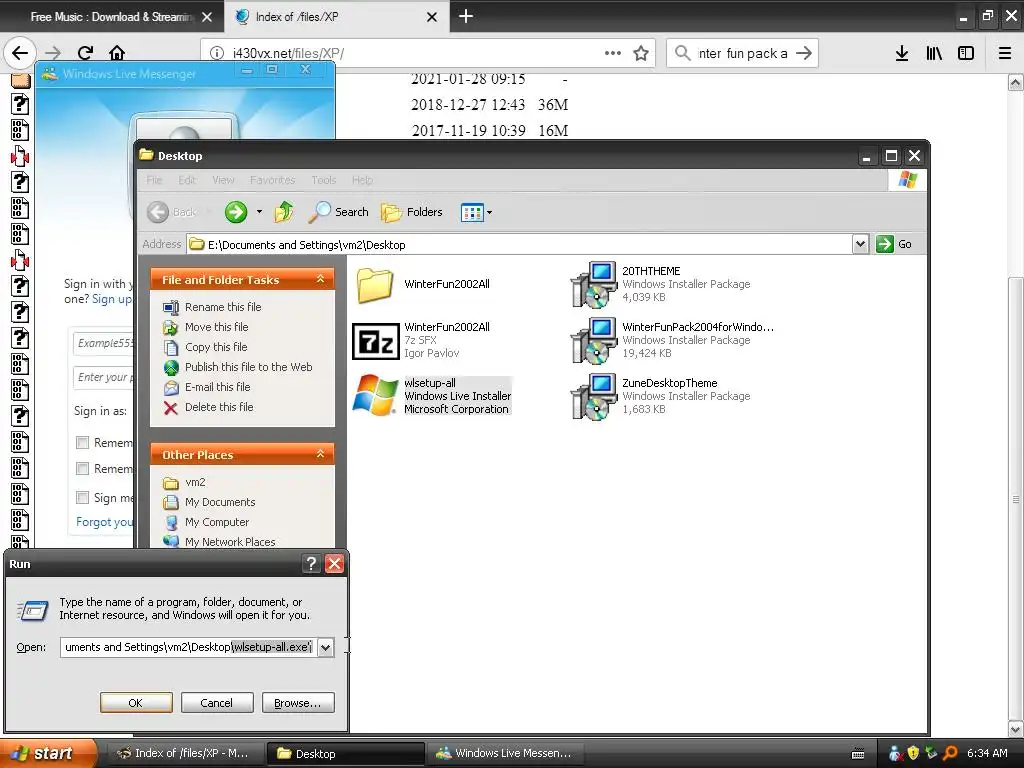
Task: Click explorer Address path field
Action: pyautogui.click(x=519, y=244)
